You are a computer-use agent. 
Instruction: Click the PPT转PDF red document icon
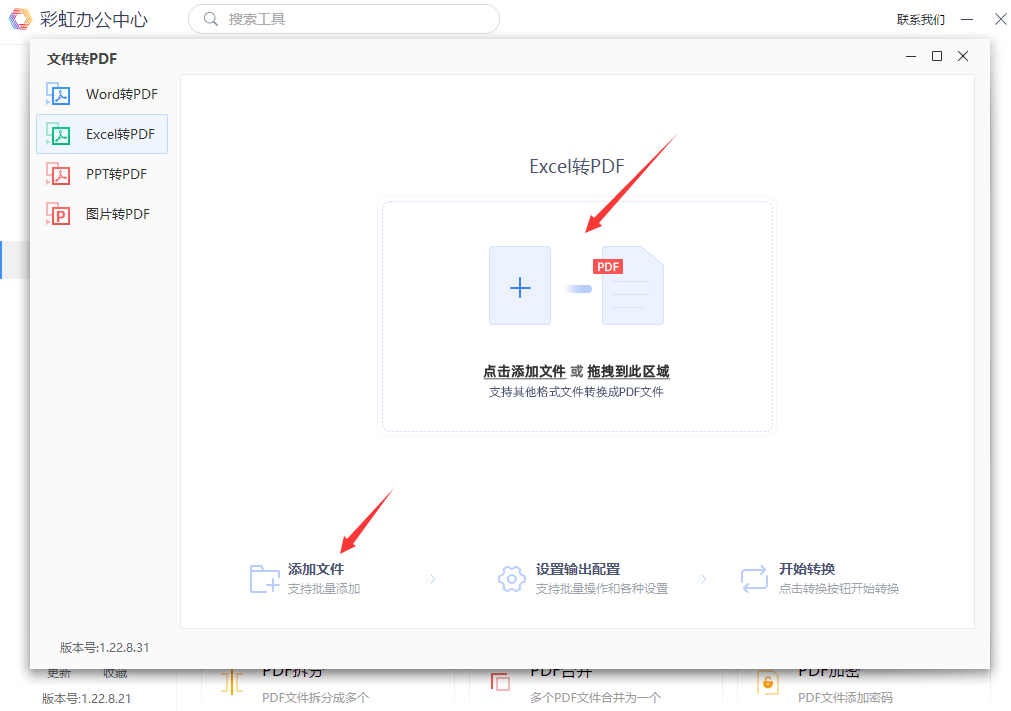[59, 174]
